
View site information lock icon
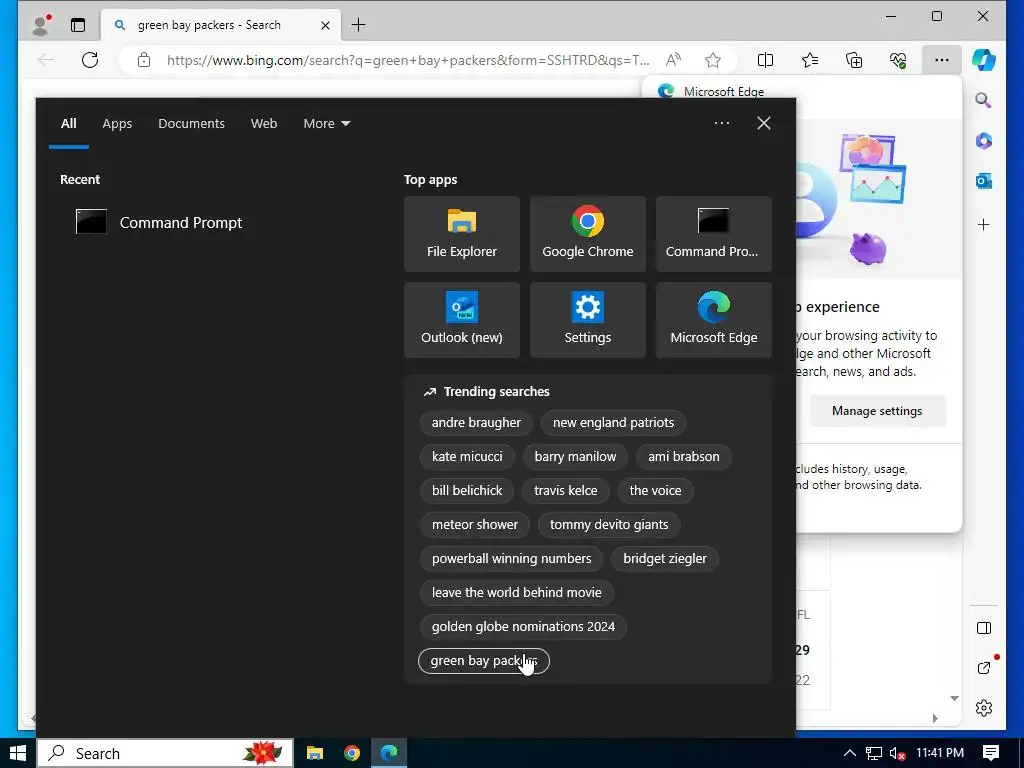click(144, 60)
